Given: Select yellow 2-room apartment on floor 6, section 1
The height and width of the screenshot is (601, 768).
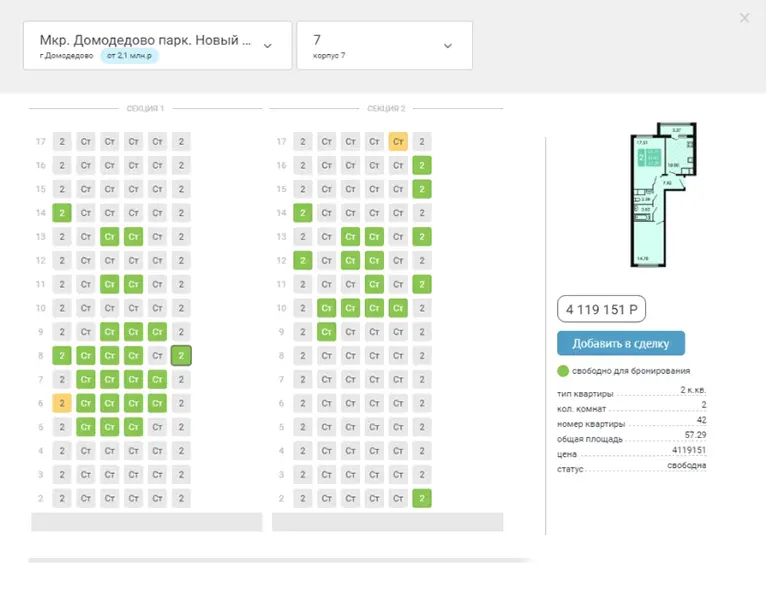Looking at the screenshot, I should [62, 403].
